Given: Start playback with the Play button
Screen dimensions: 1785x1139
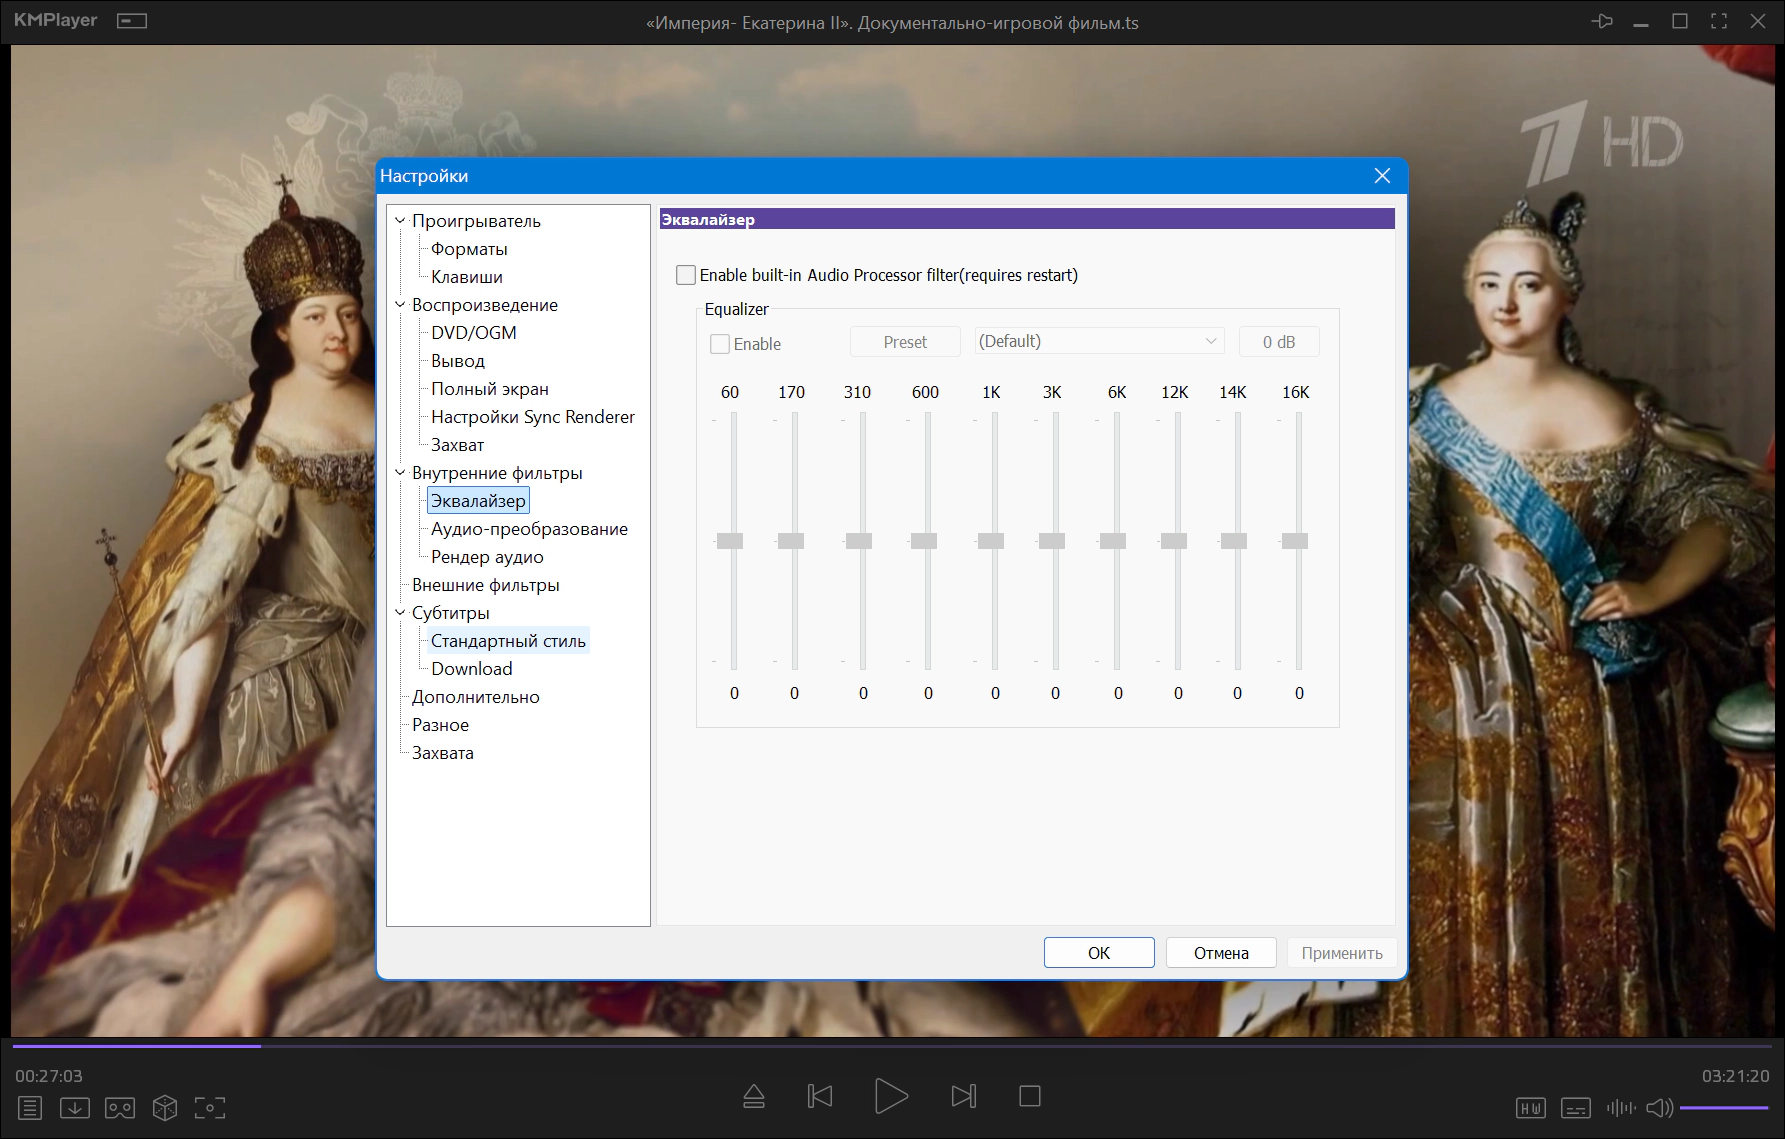Looking at the screenshot, I should pos(891,1096).
